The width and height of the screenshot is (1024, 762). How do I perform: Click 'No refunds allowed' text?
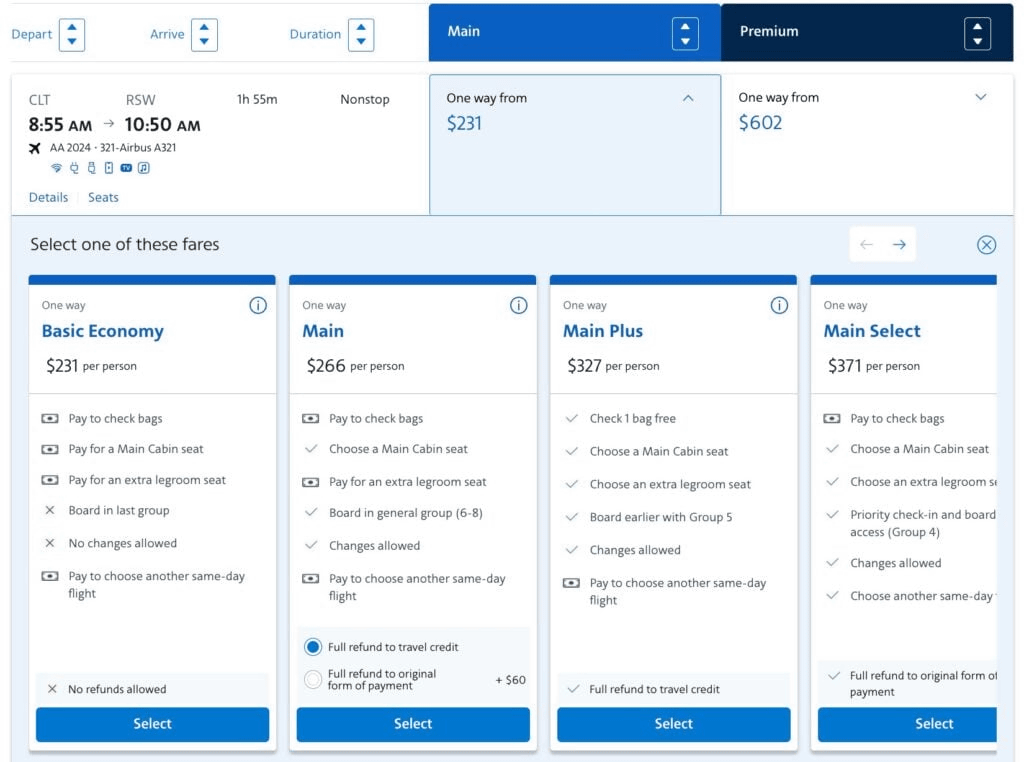117,690
